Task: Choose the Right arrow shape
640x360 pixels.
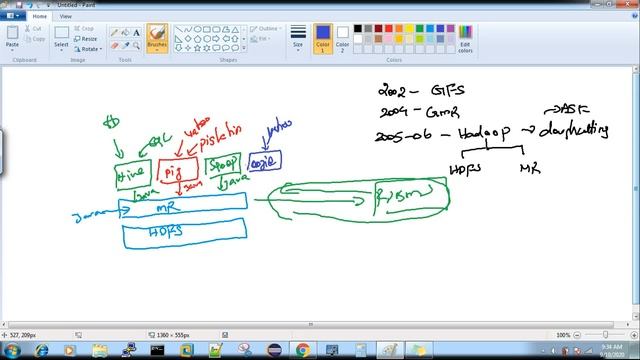Action: tap(216, 39)
